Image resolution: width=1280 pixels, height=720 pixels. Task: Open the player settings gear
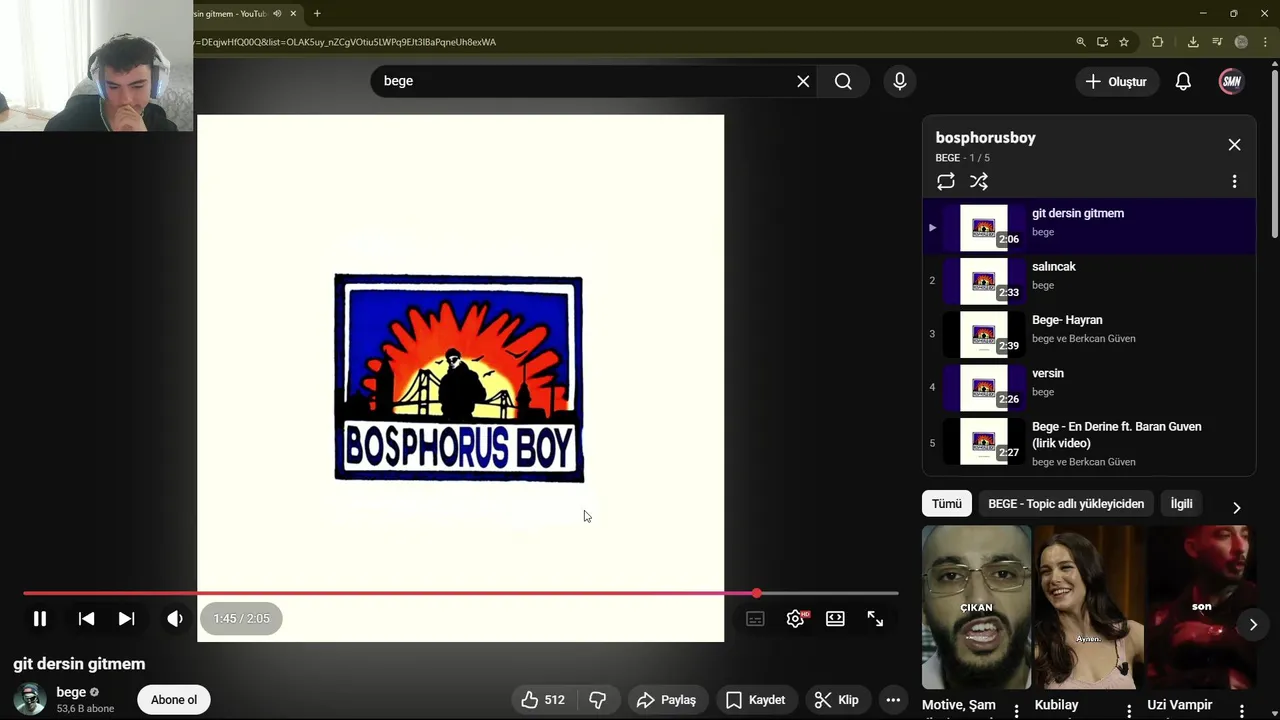[796, 619]
